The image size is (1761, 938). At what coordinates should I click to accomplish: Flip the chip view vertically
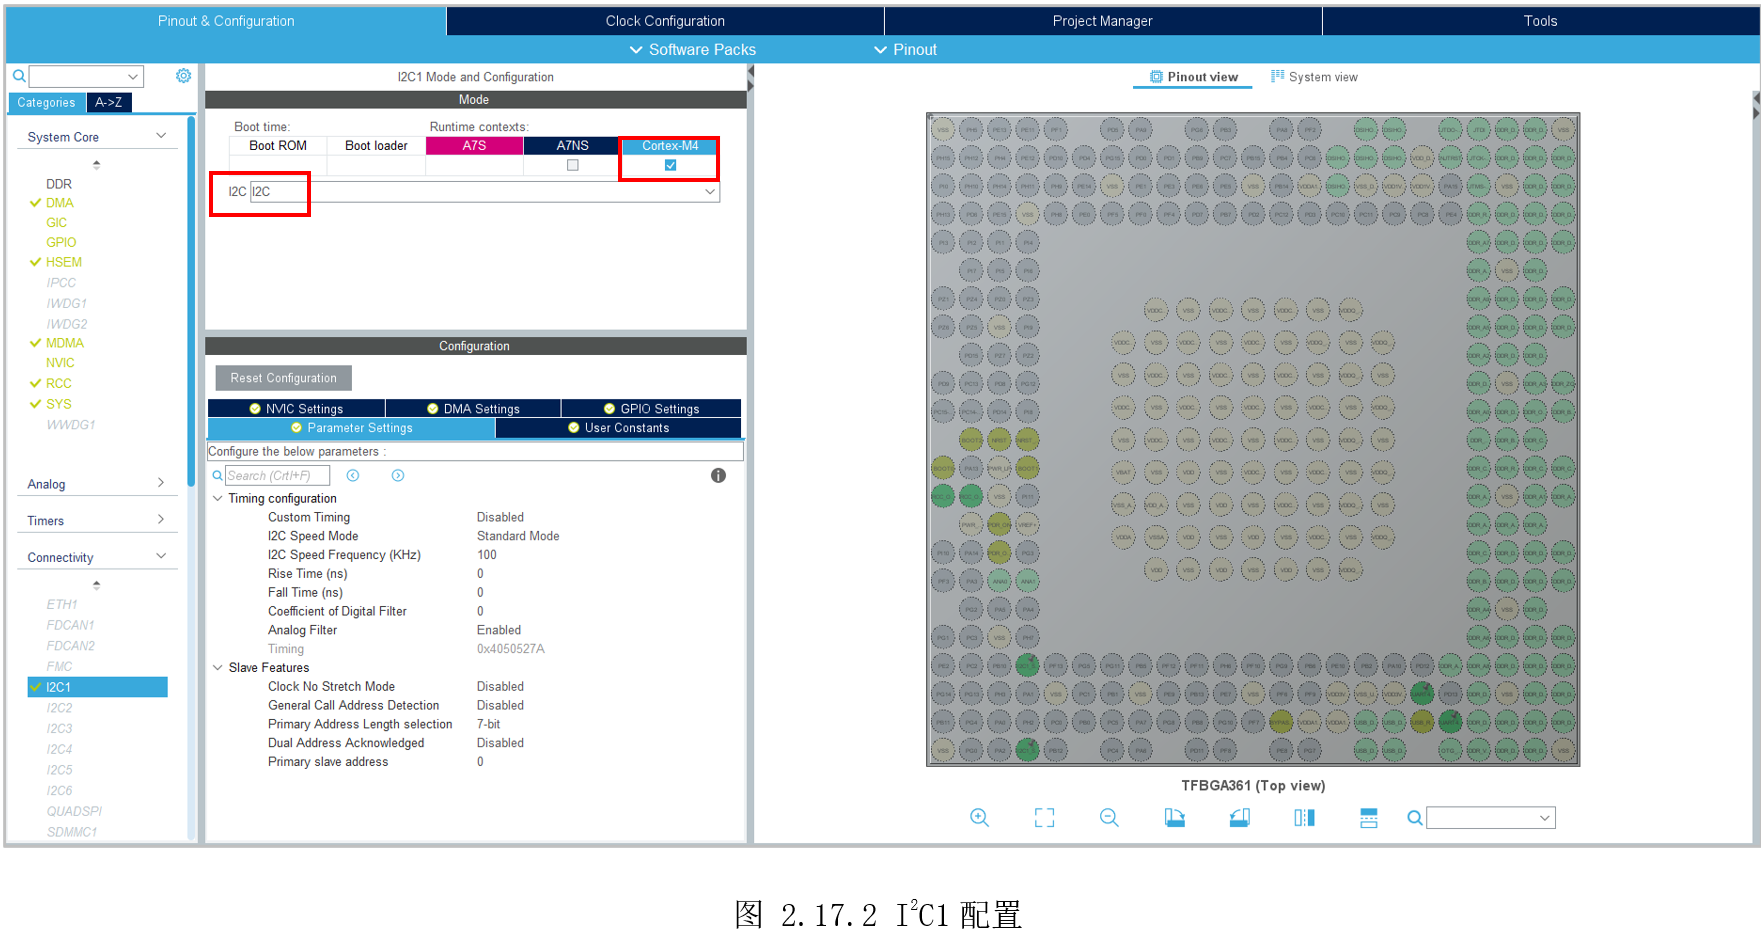pyautogui.click(x=1369, y=817)
